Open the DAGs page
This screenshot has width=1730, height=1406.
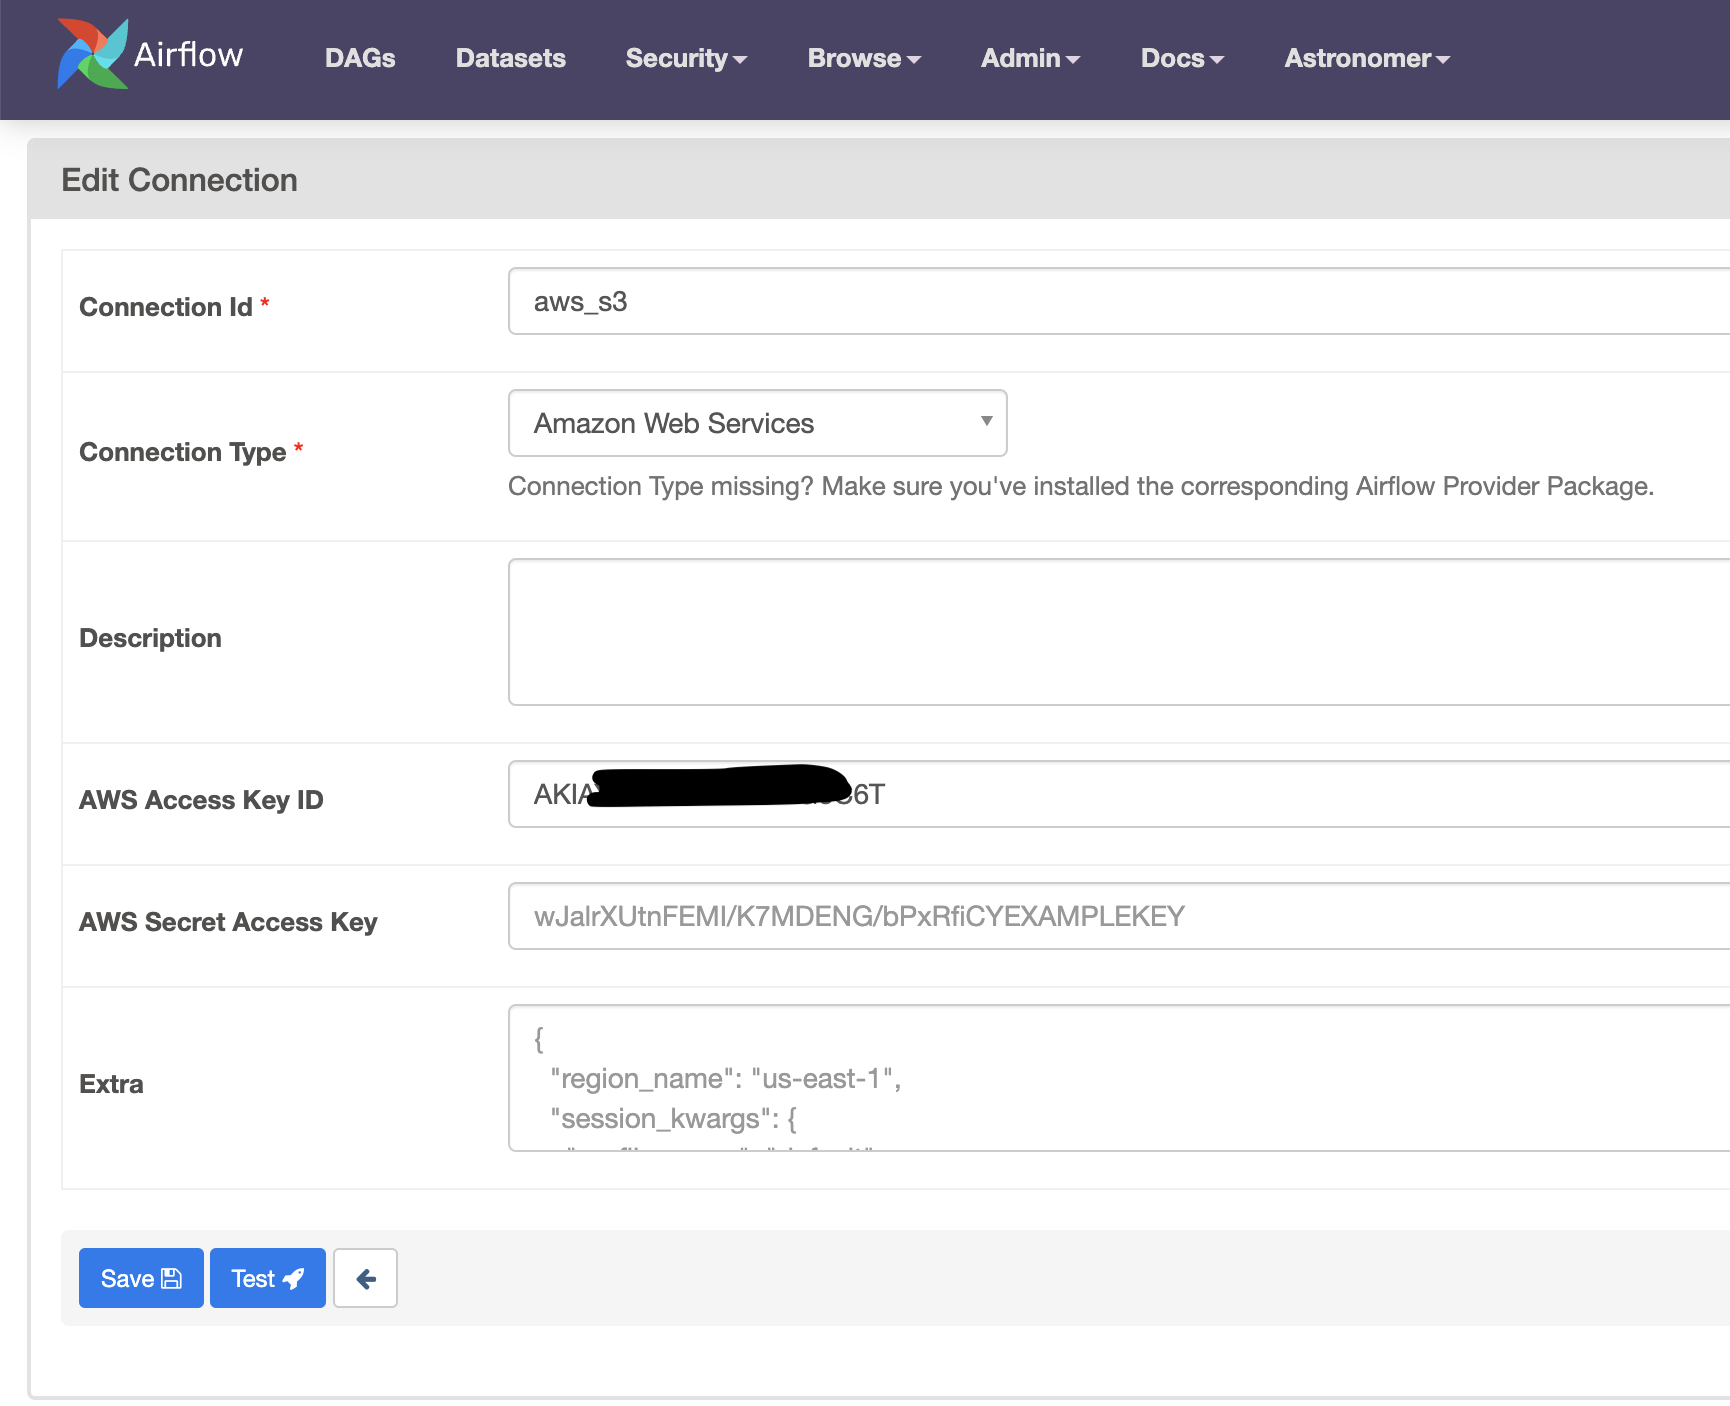pyautogui.click(x=360, y=58)
